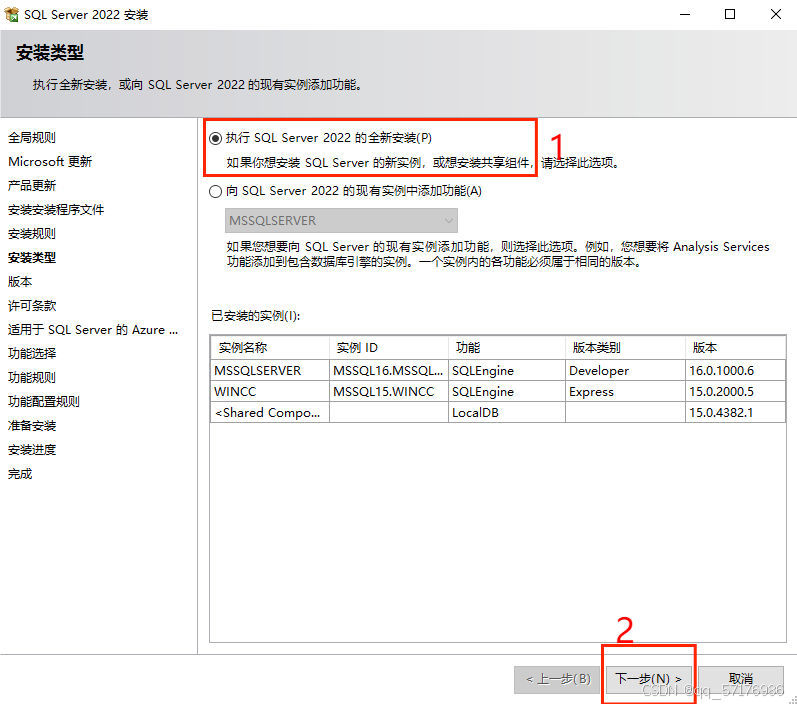Select 功能规则 step in sidebar

coord(32,378)
